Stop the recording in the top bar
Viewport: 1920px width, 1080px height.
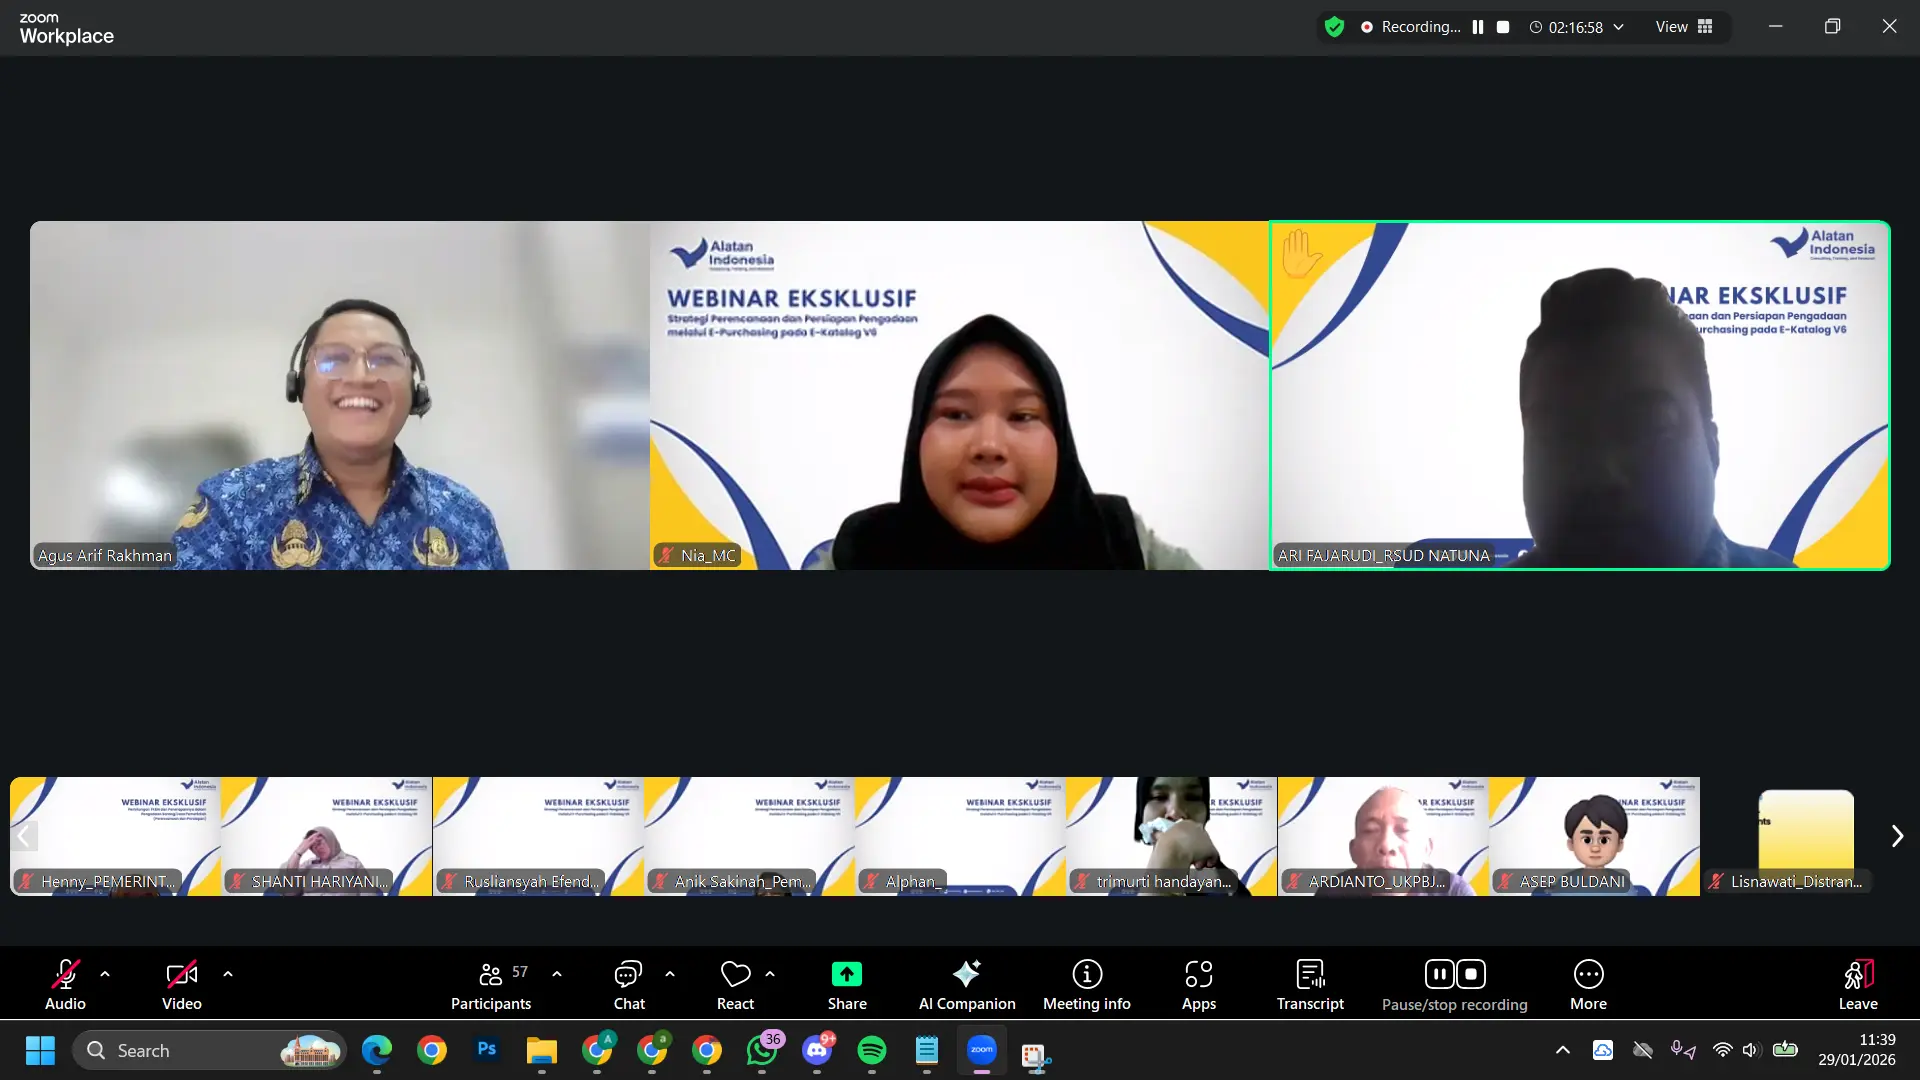pyautogui.click(x=1503, y=27)
